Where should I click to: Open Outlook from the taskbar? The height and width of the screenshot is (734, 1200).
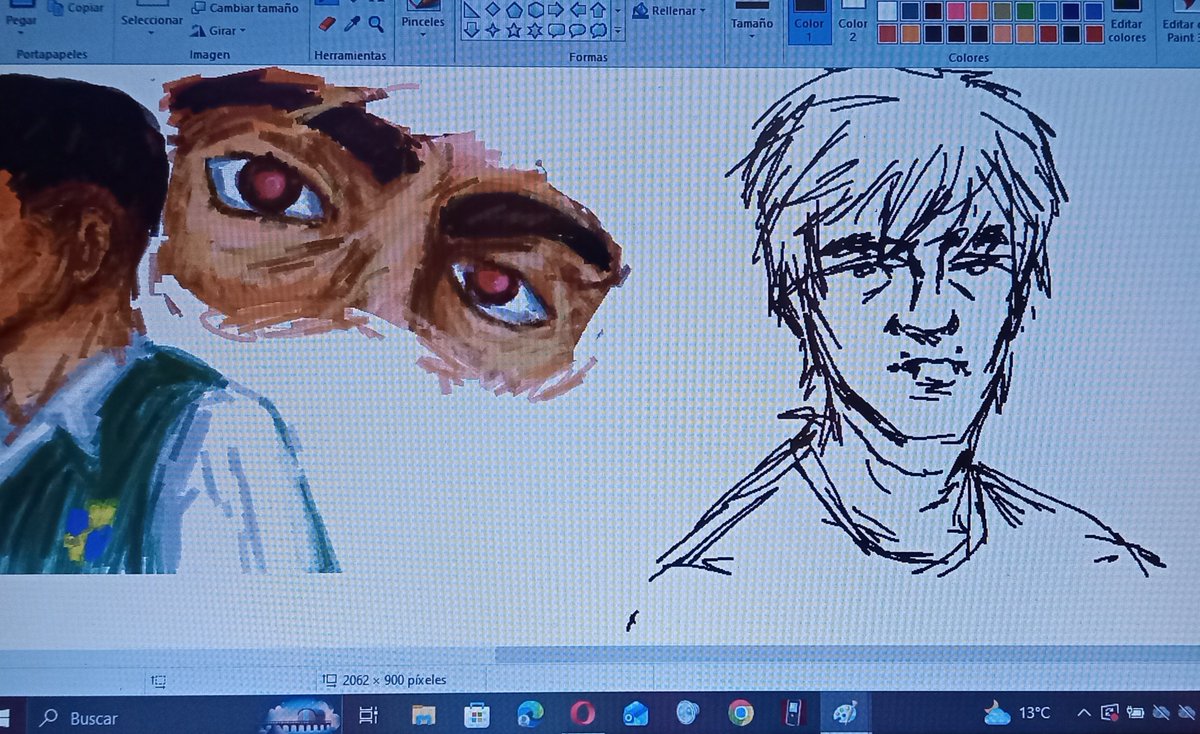tap(635, 713)
